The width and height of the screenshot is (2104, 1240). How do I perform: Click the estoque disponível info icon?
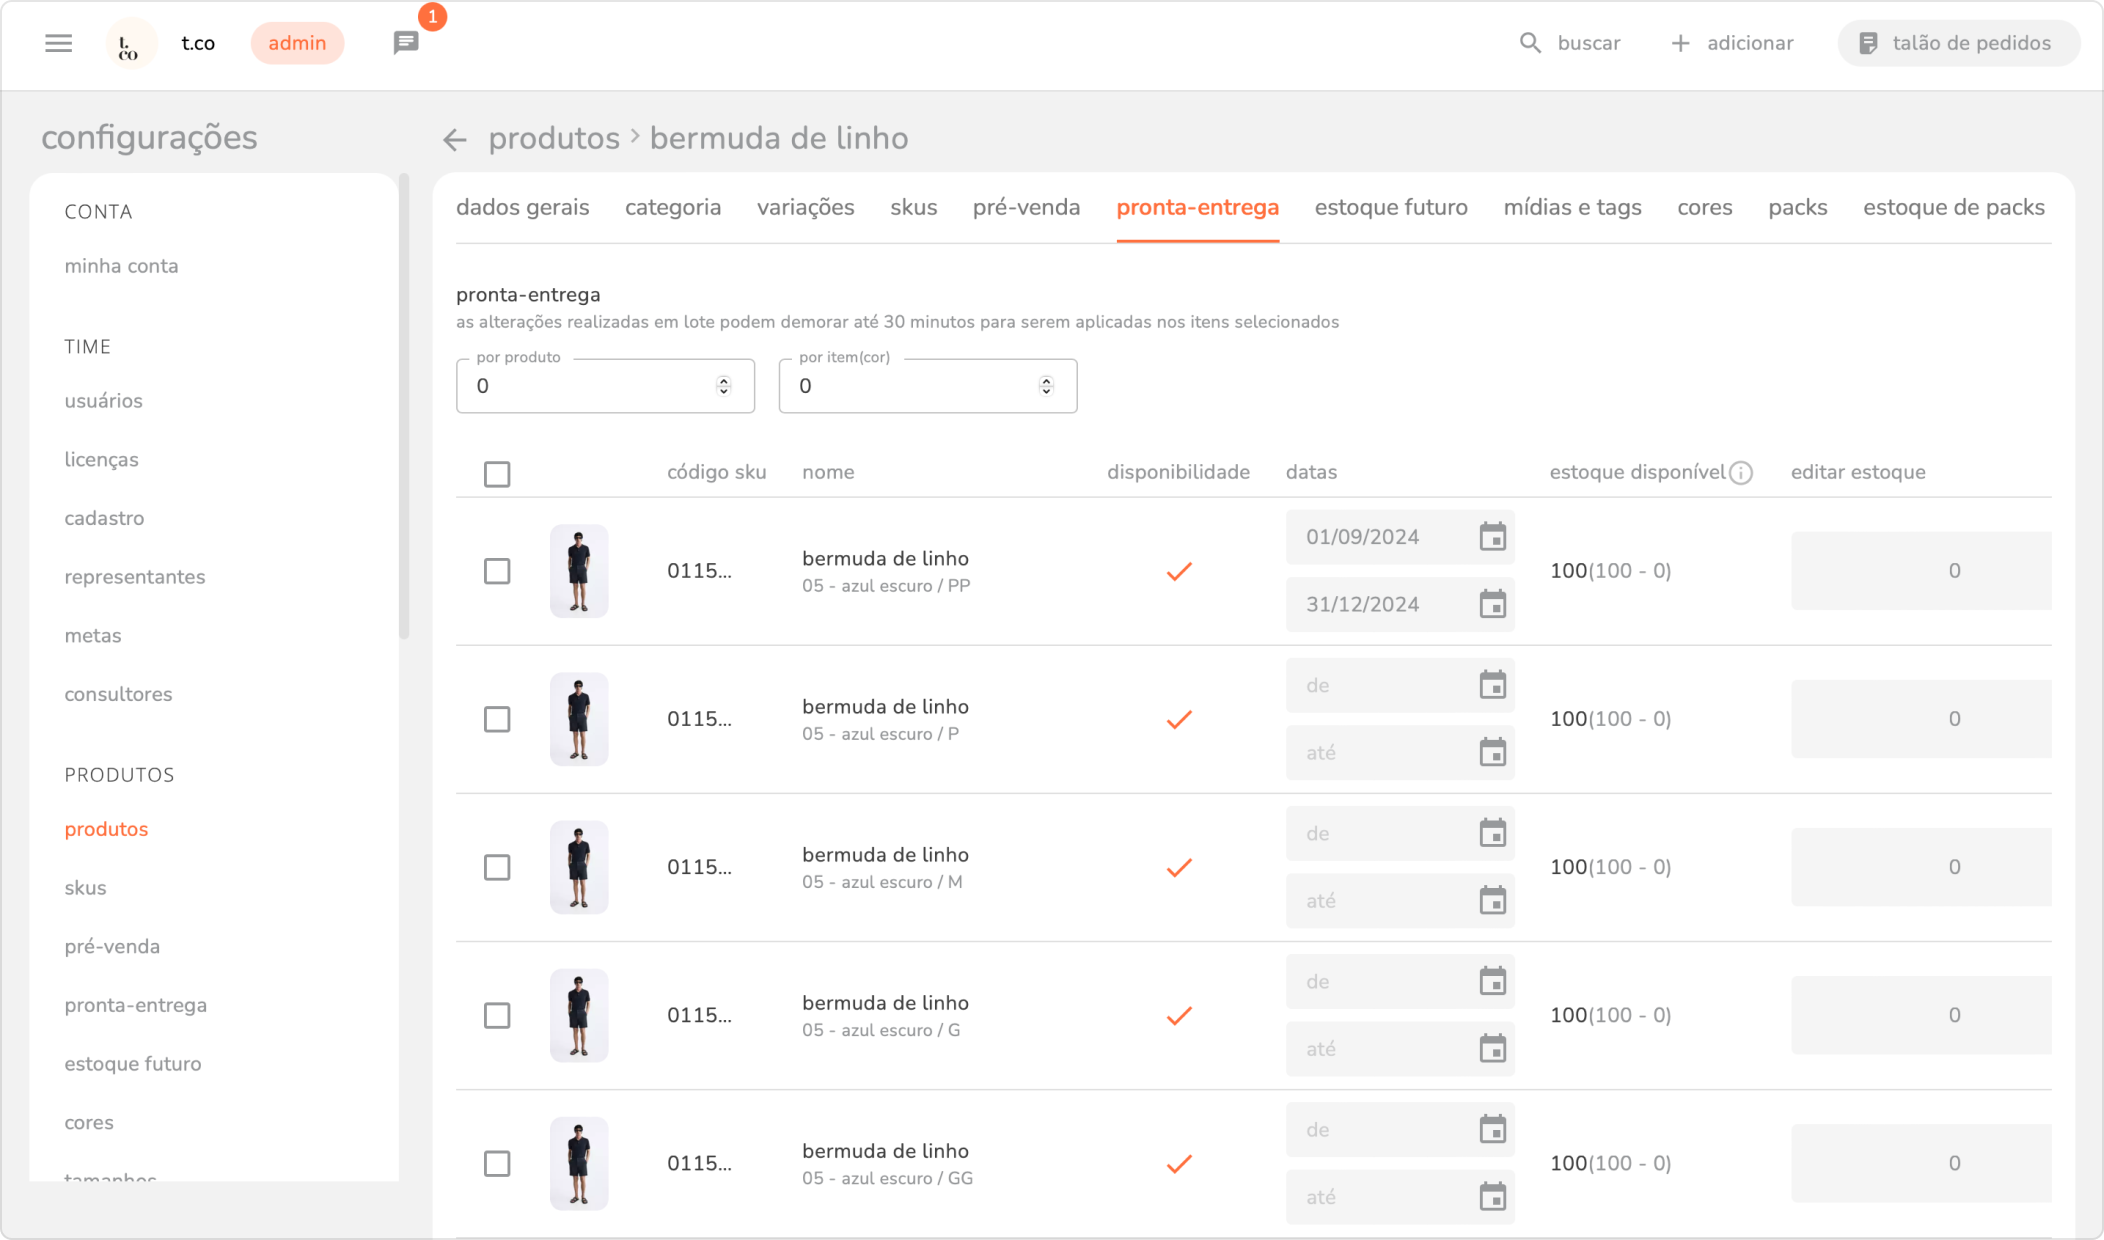(x=1741, y=473)
